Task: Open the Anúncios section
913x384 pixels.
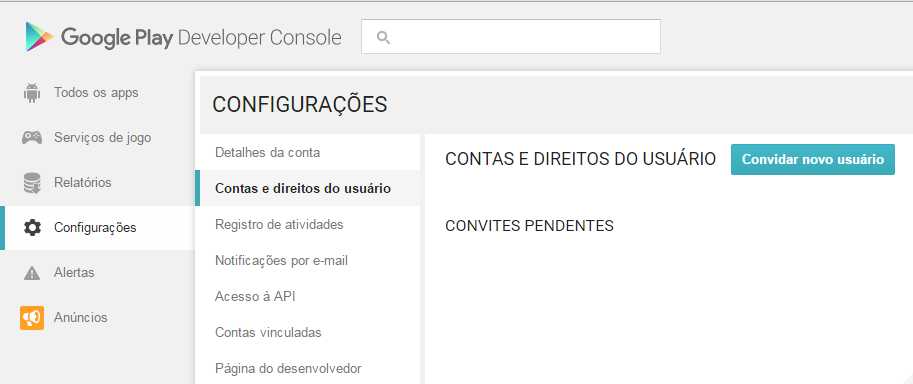Action: 80,318
